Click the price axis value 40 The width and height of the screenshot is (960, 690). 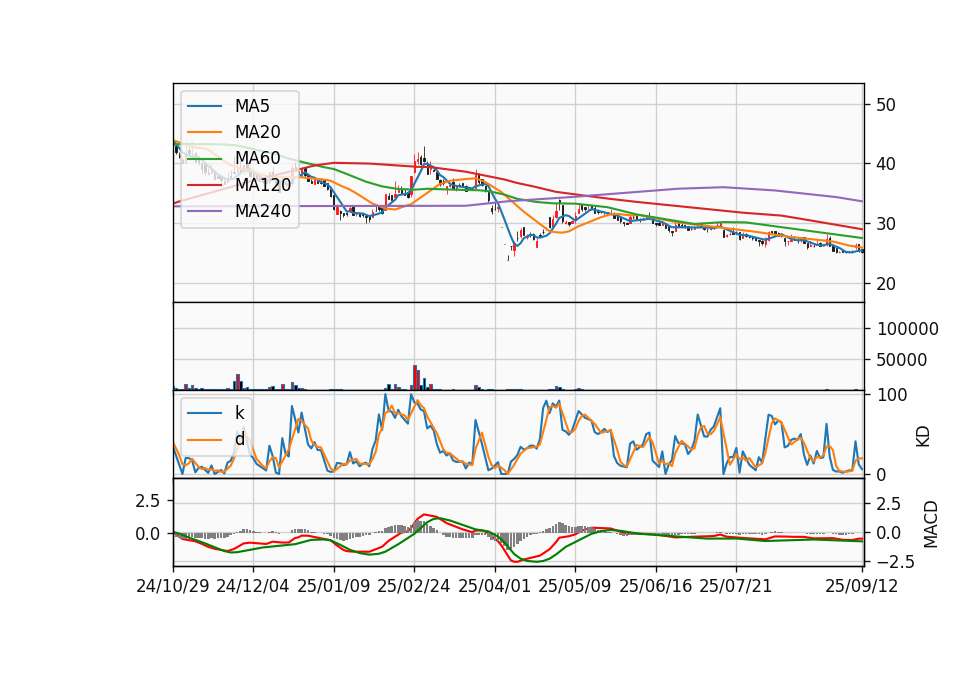point(885,164)
